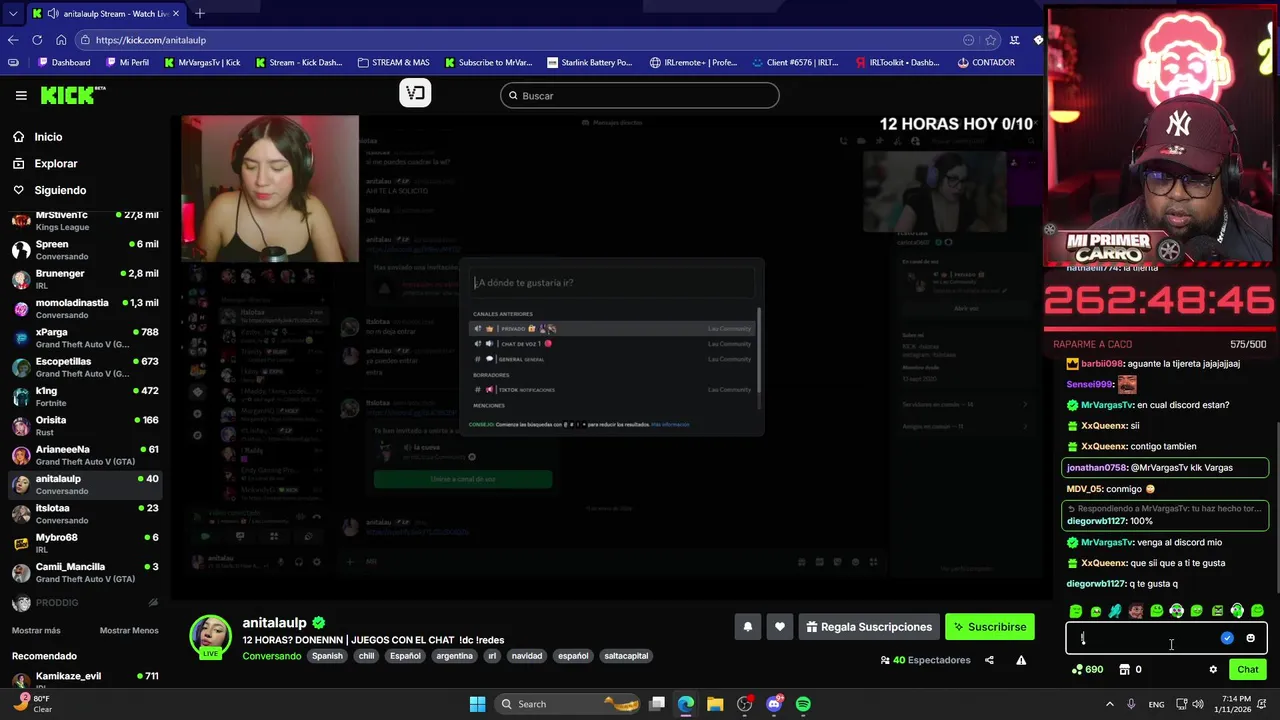This screenshot has width=1280, height=720.
Task: Toggle hidden PRODDIG recommendation eye icon
Action: 153,603
